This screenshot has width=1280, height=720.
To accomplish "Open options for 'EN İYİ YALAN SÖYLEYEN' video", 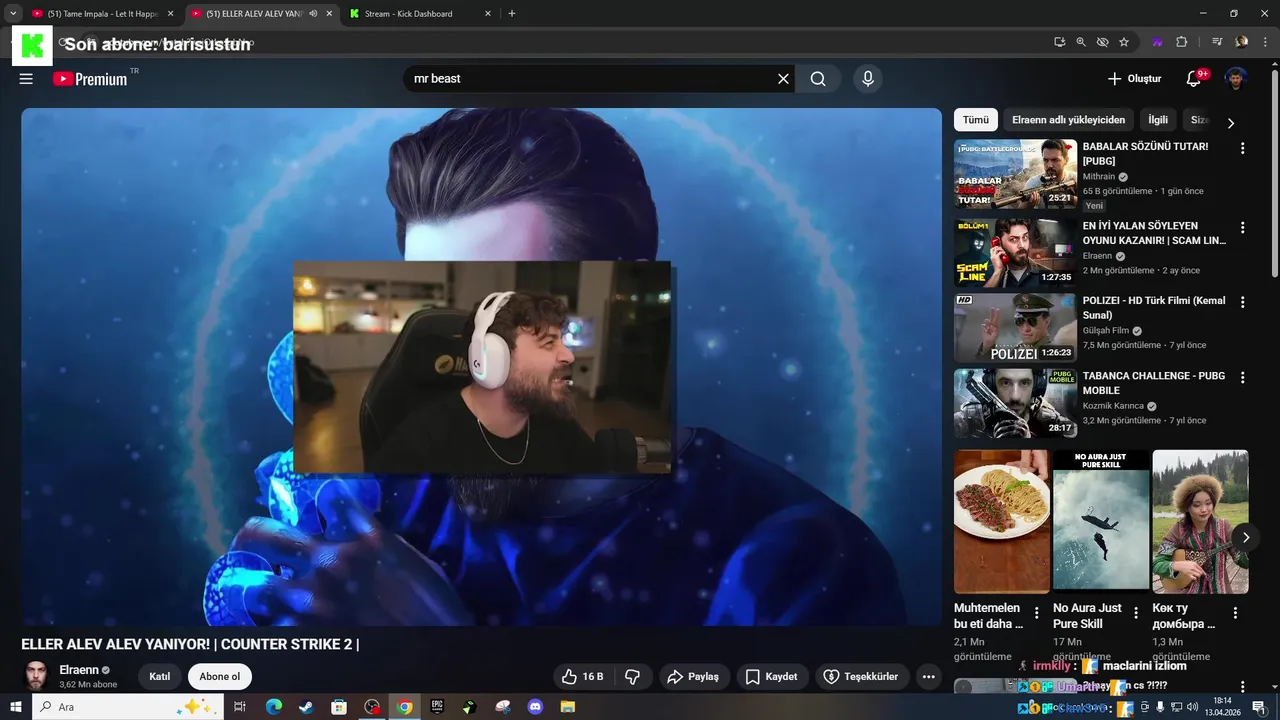I will tap(1243, 227).
